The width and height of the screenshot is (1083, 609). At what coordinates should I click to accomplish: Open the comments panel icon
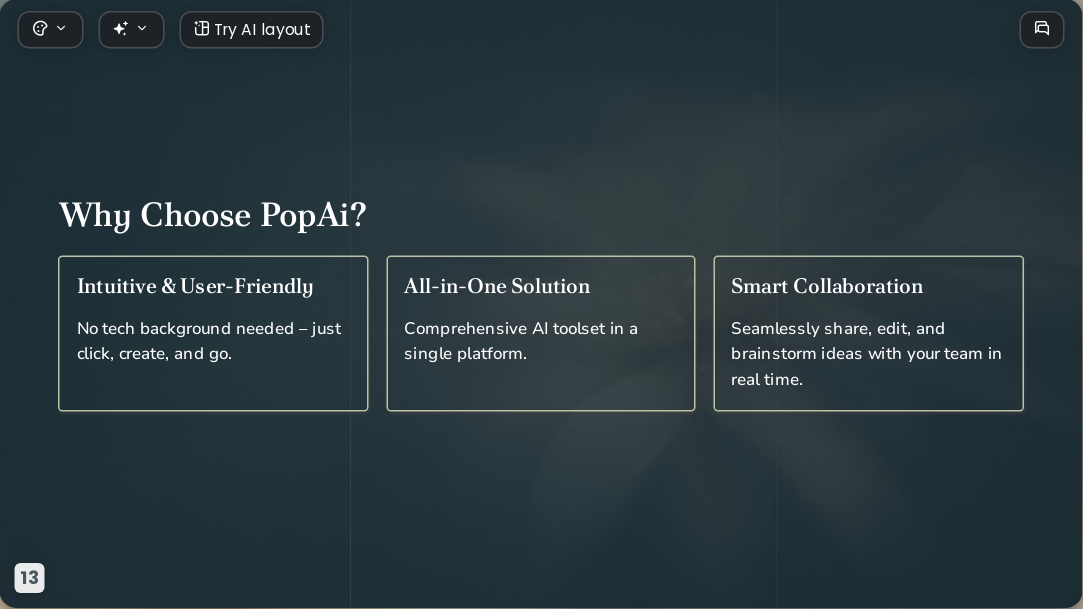pos(1042,30)
